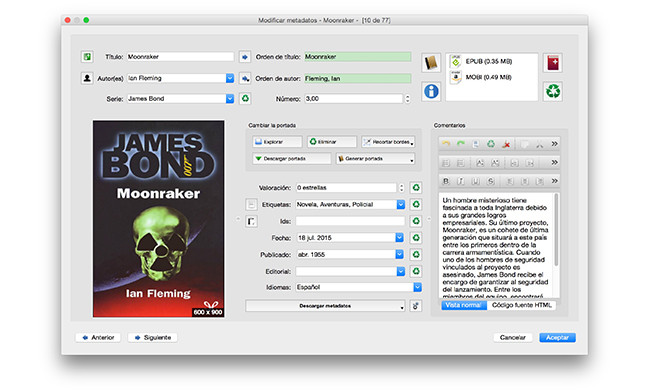Screen dimensions: 650x392
Task: Switch to Código fuente HTML tab
Action: tap(521, 305)
